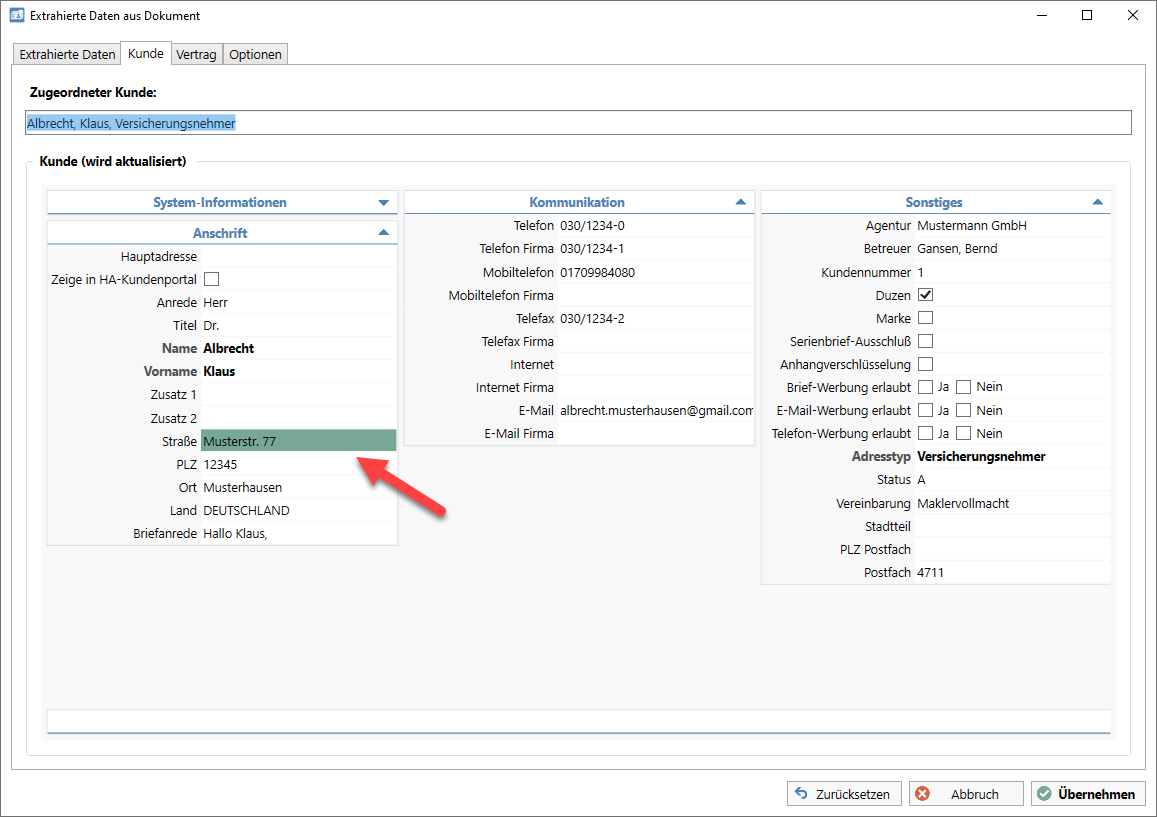Click the green checkmark icon on Übernehmen

click(1044, 794)
